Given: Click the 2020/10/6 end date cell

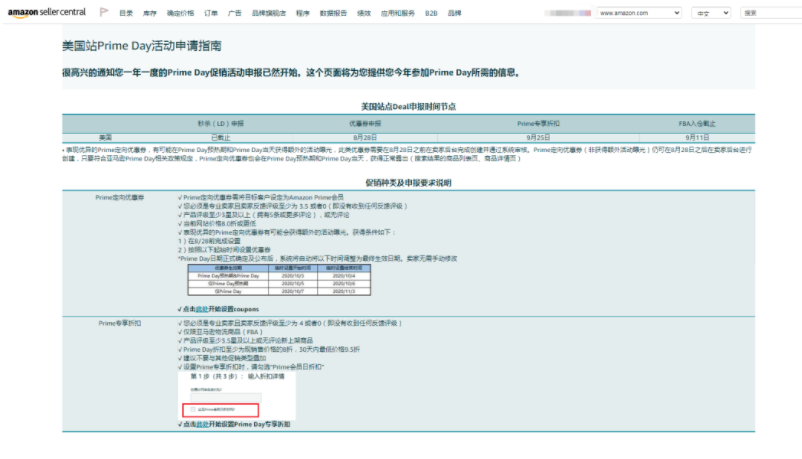Looking at the screenshot, I should (x=344, y=283).
